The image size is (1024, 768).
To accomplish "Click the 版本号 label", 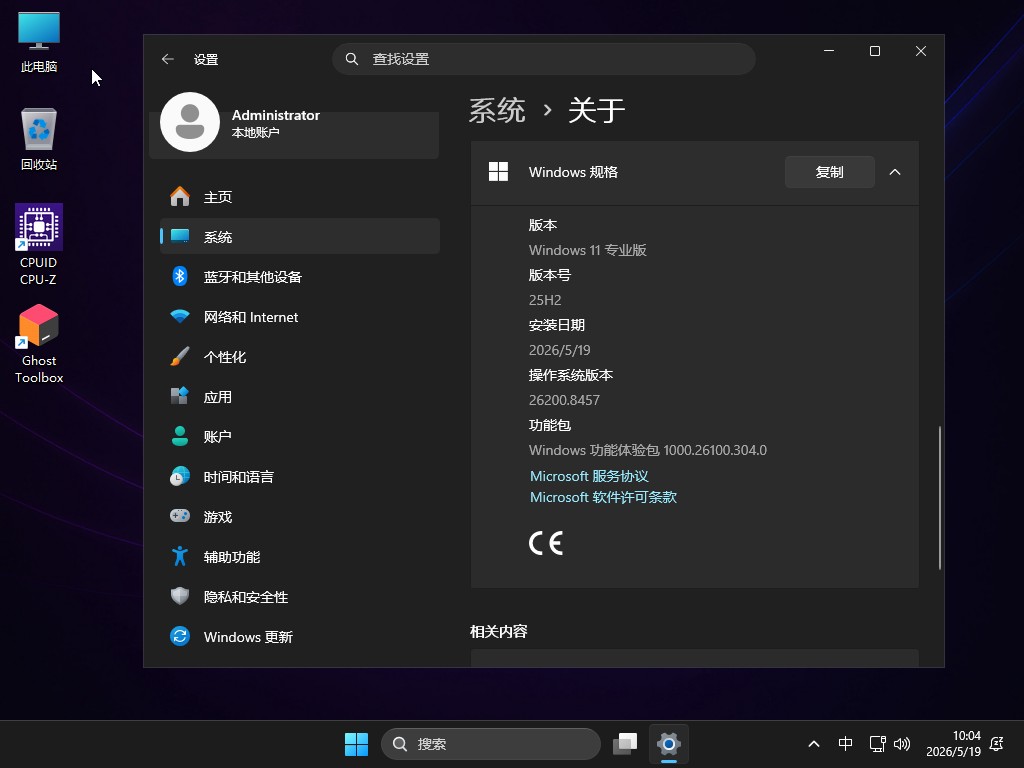I will point(549,275).
